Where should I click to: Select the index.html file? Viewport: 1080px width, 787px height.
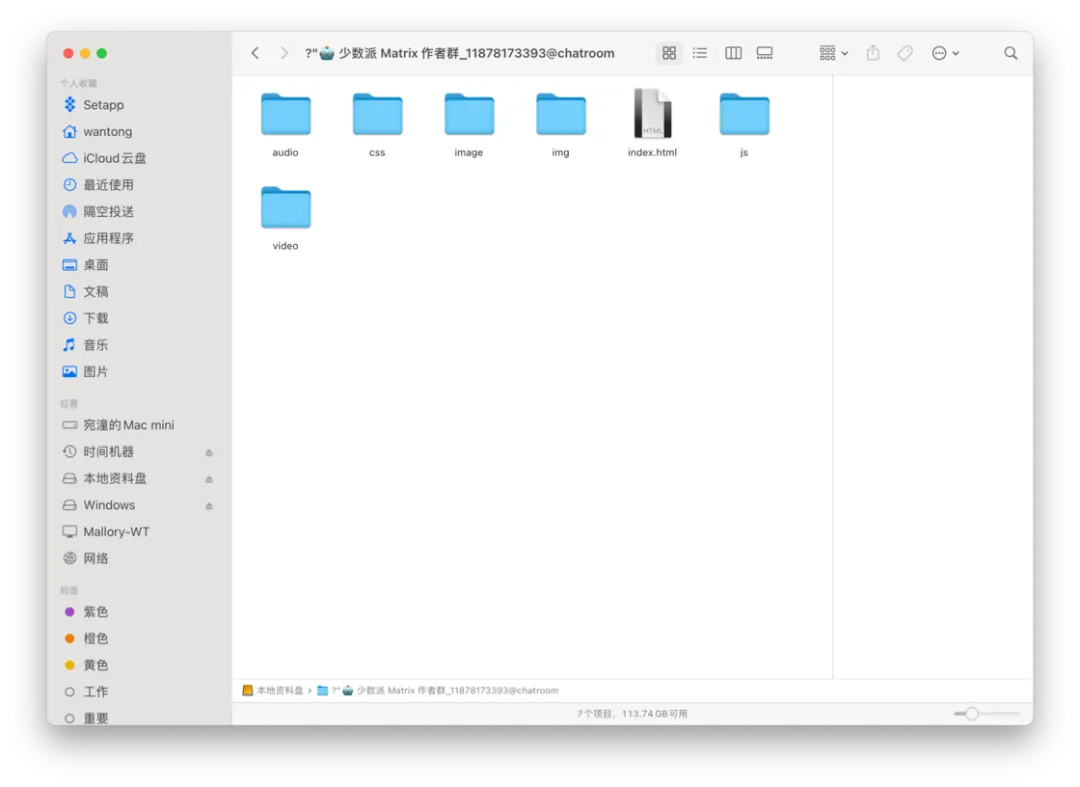(x=652, y=124)
